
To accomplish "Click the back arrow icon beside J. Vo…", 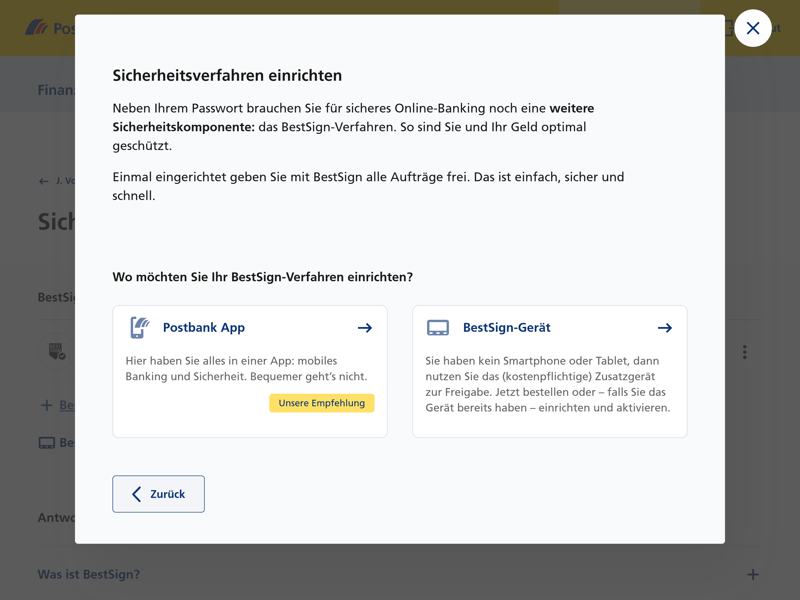I will pos(43,181).
